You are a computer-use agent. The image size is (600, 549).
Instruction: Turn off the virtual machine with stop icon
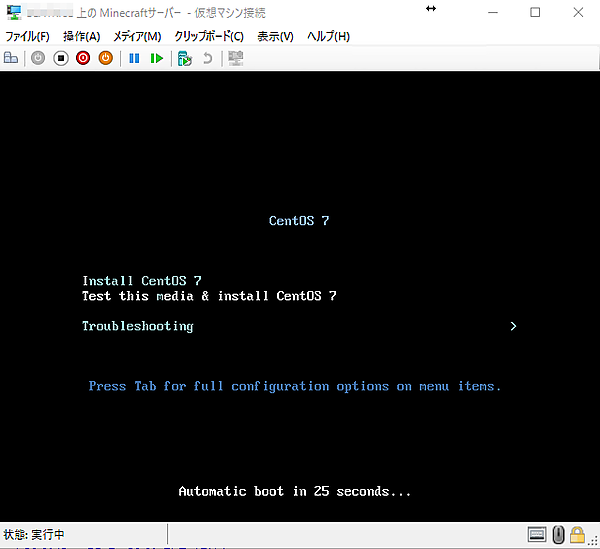(61, 58)
